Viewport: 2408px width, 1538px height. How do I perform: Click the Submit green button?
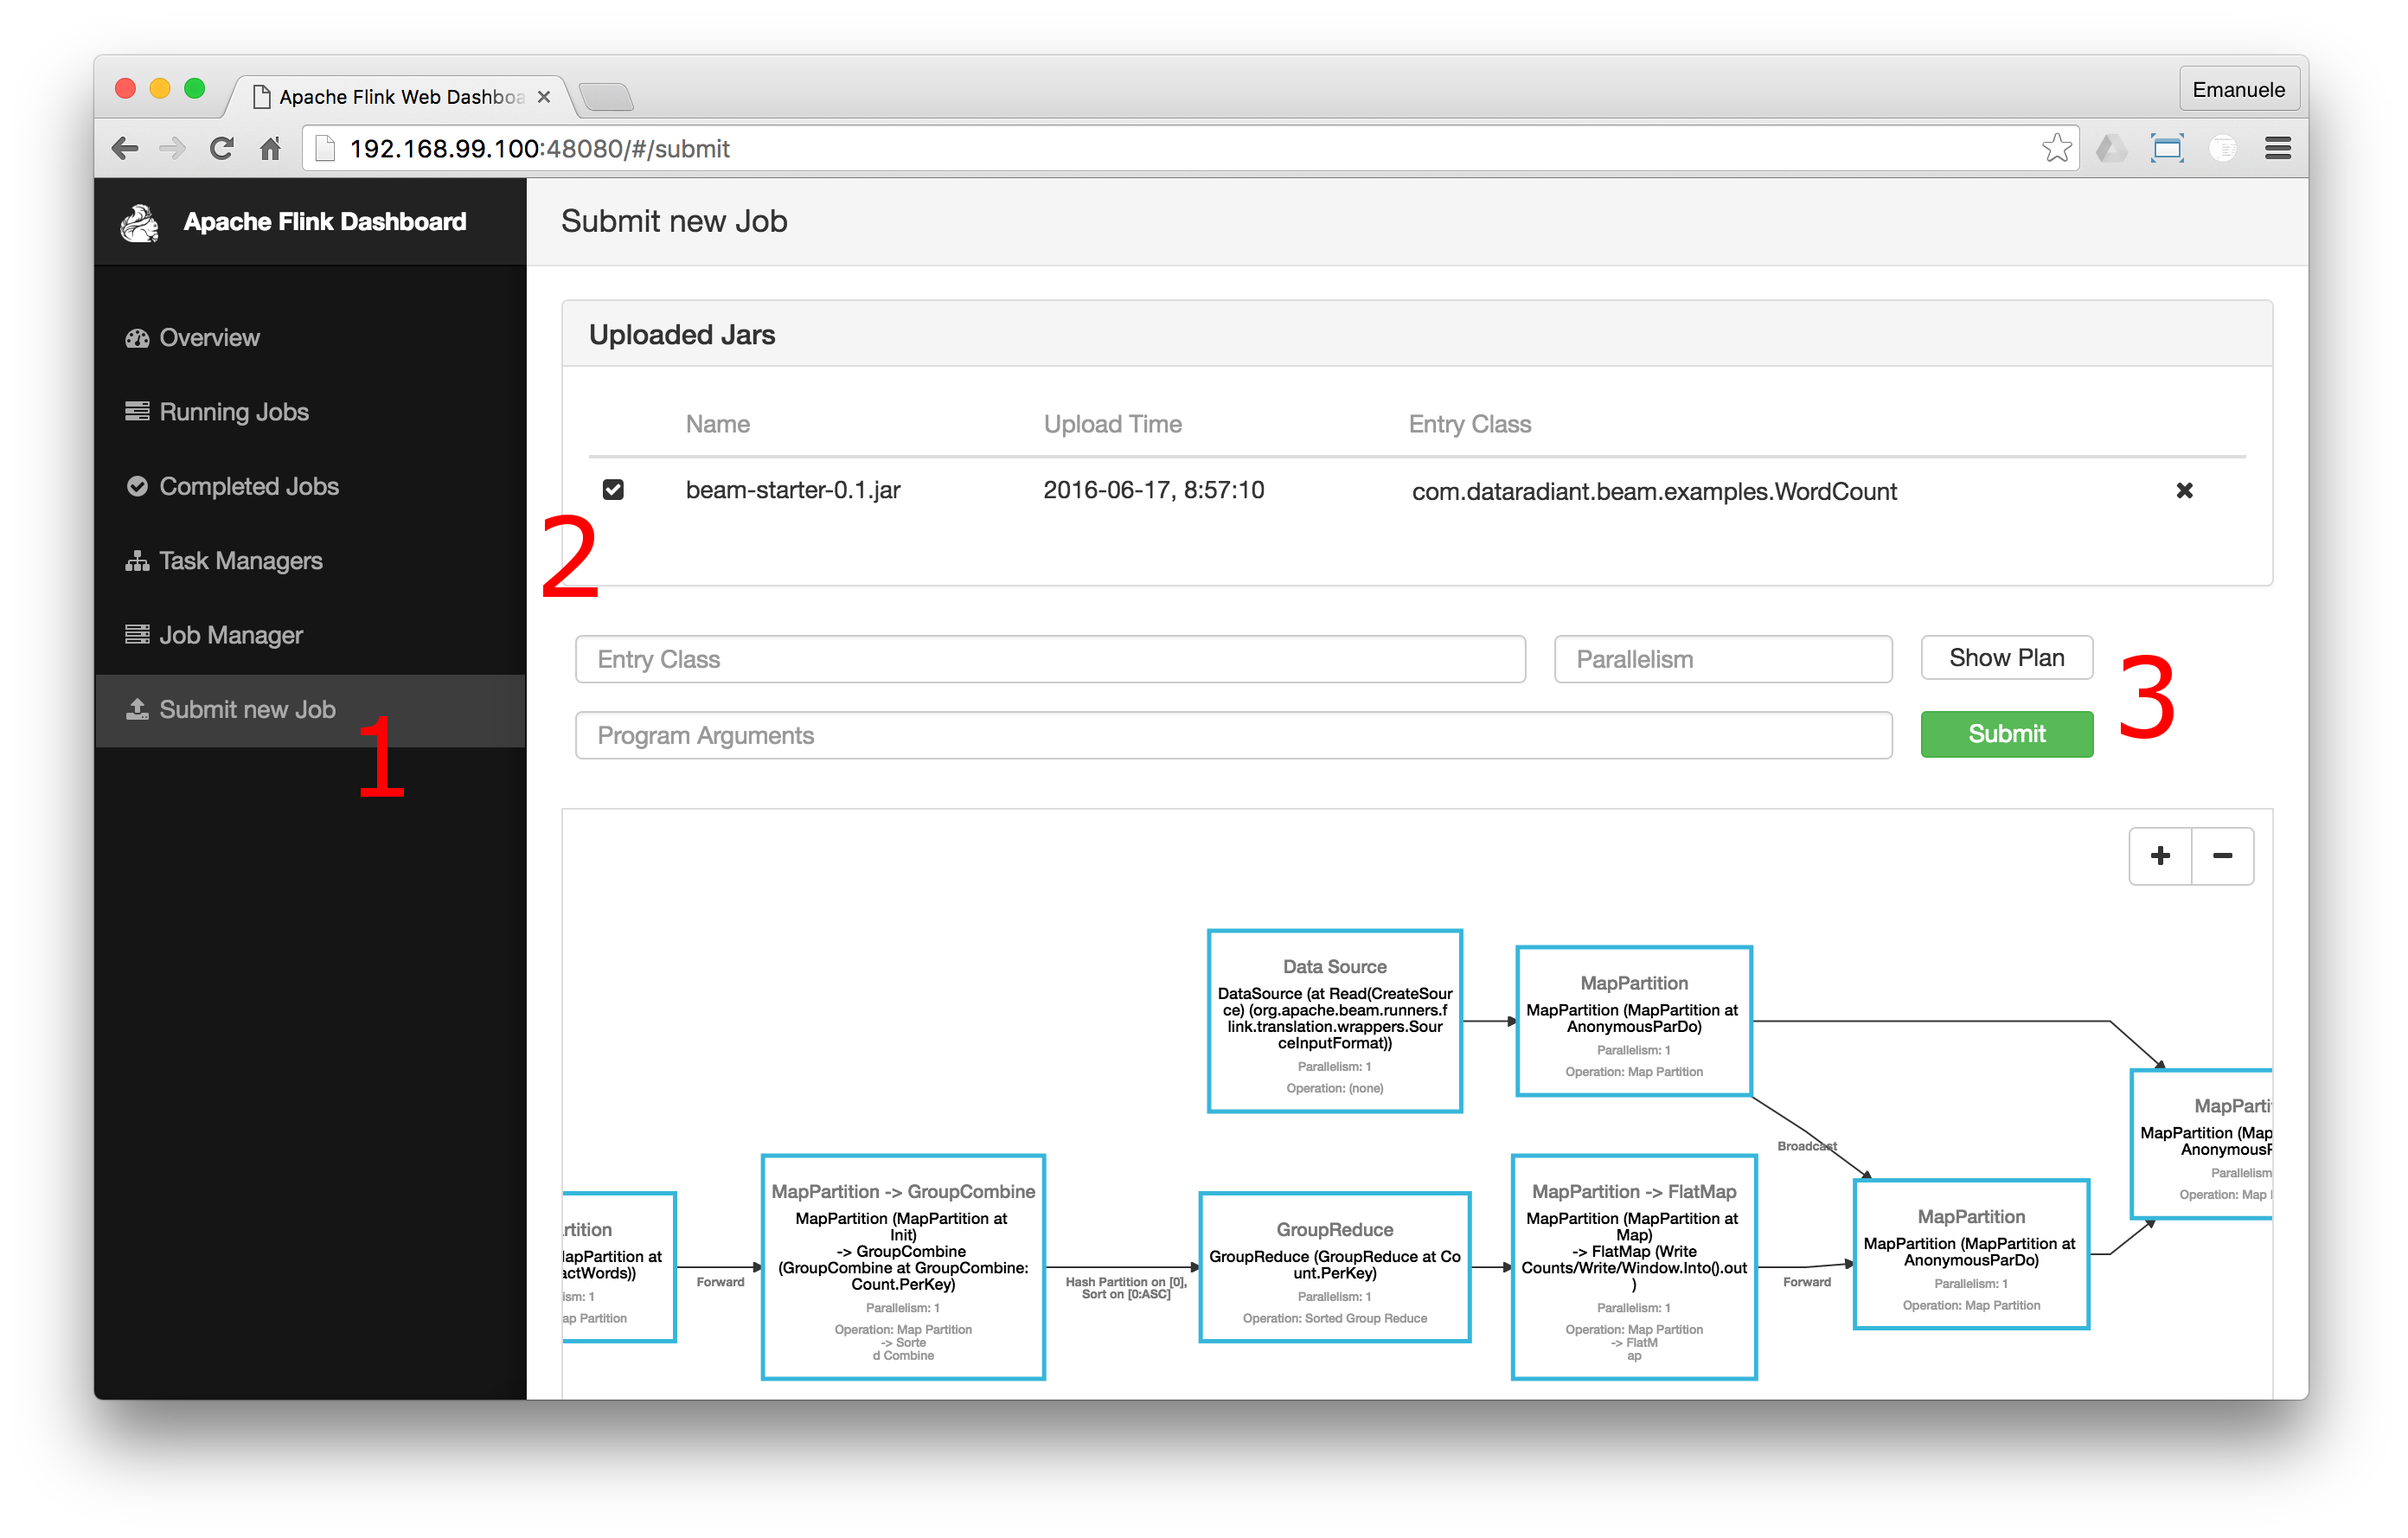pos(2004,734)
